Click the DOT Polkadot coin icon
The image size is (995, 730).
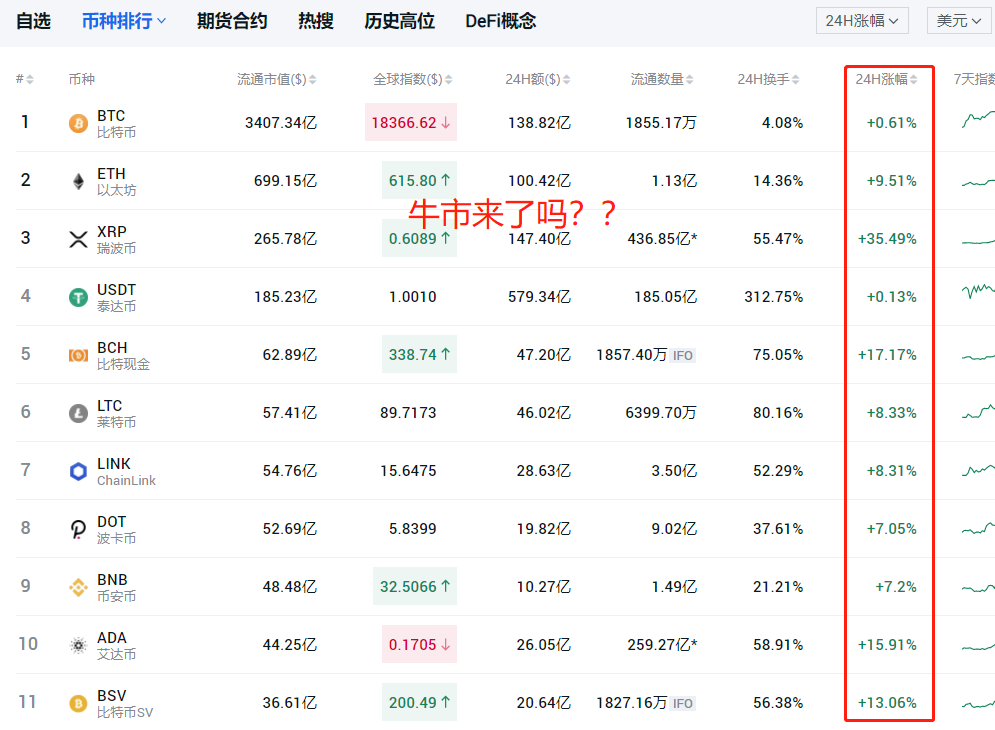(x=77, y=529)
